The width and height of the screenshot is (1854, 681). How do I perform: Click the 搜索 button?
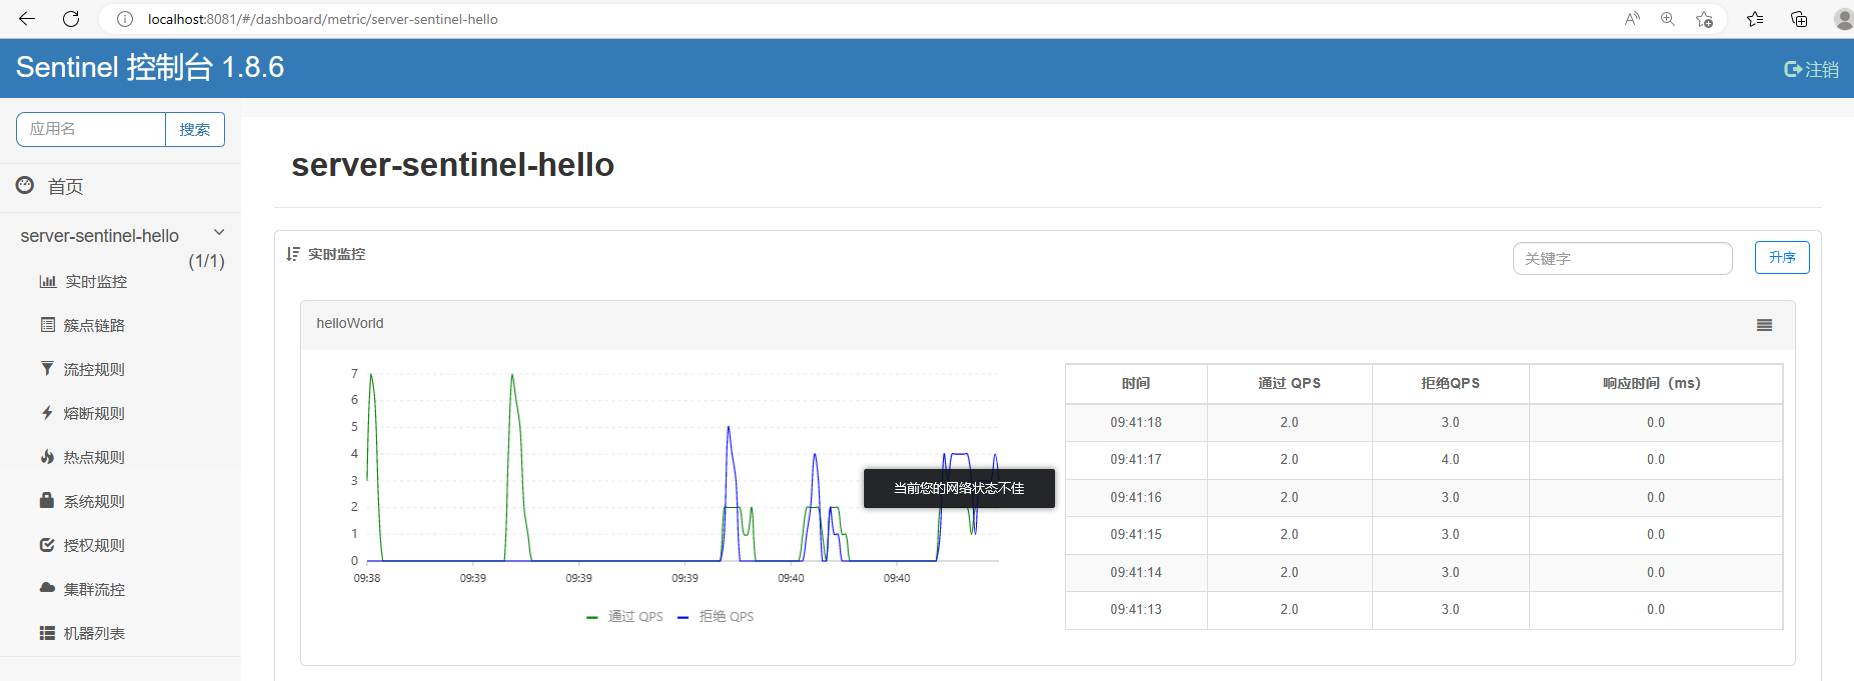[x=195, y=129]
